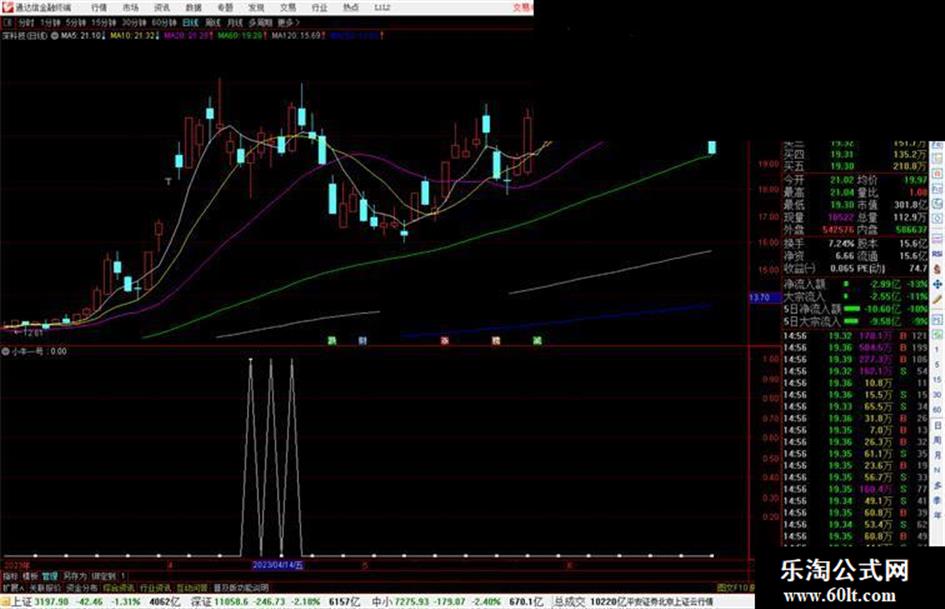
Task: Click the 净流入额 row in the quote panel
Action: click(856, 284)
